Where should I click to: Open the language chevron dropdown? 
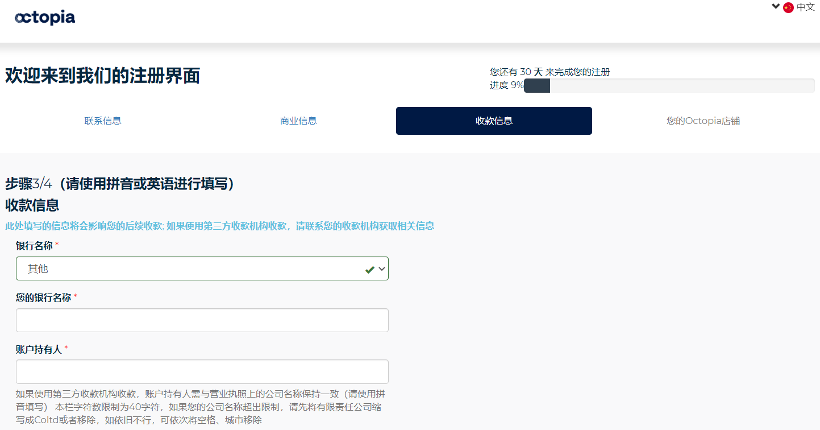pyautogui.click(x=776, y=6)
